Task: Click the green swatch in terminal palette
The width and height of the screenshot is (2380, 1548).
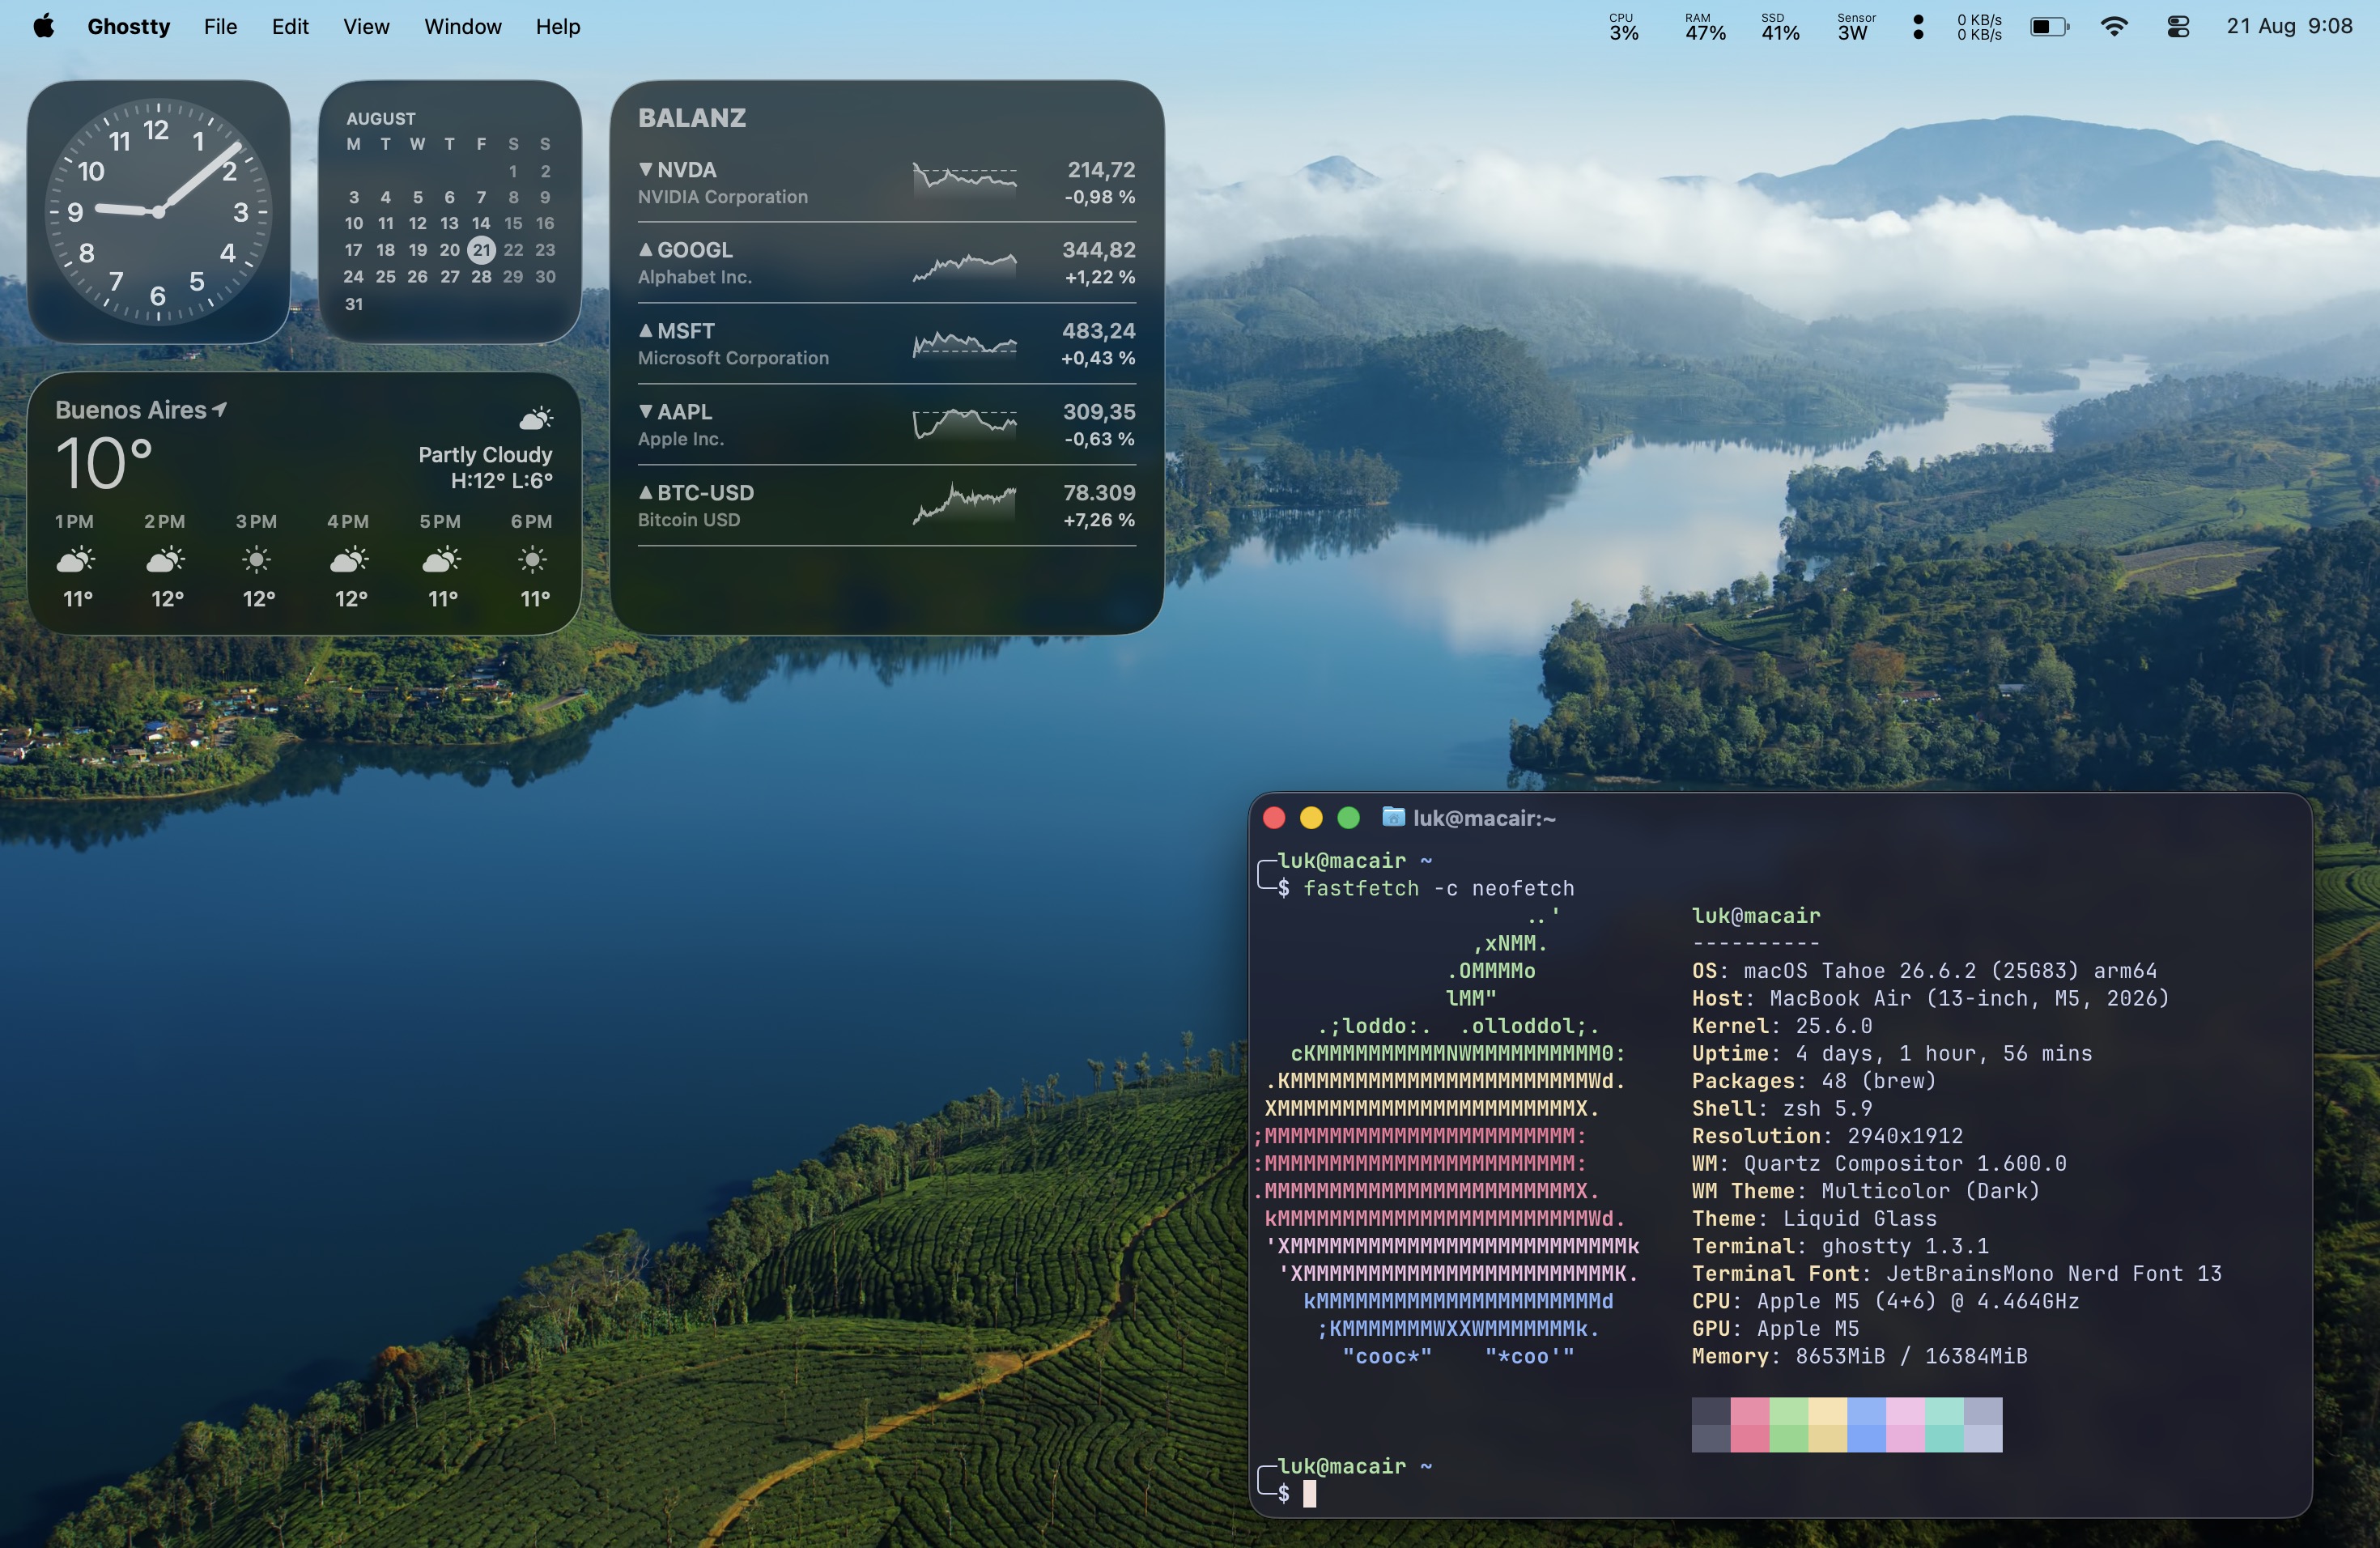Action: click(x=1788, y=1424)
